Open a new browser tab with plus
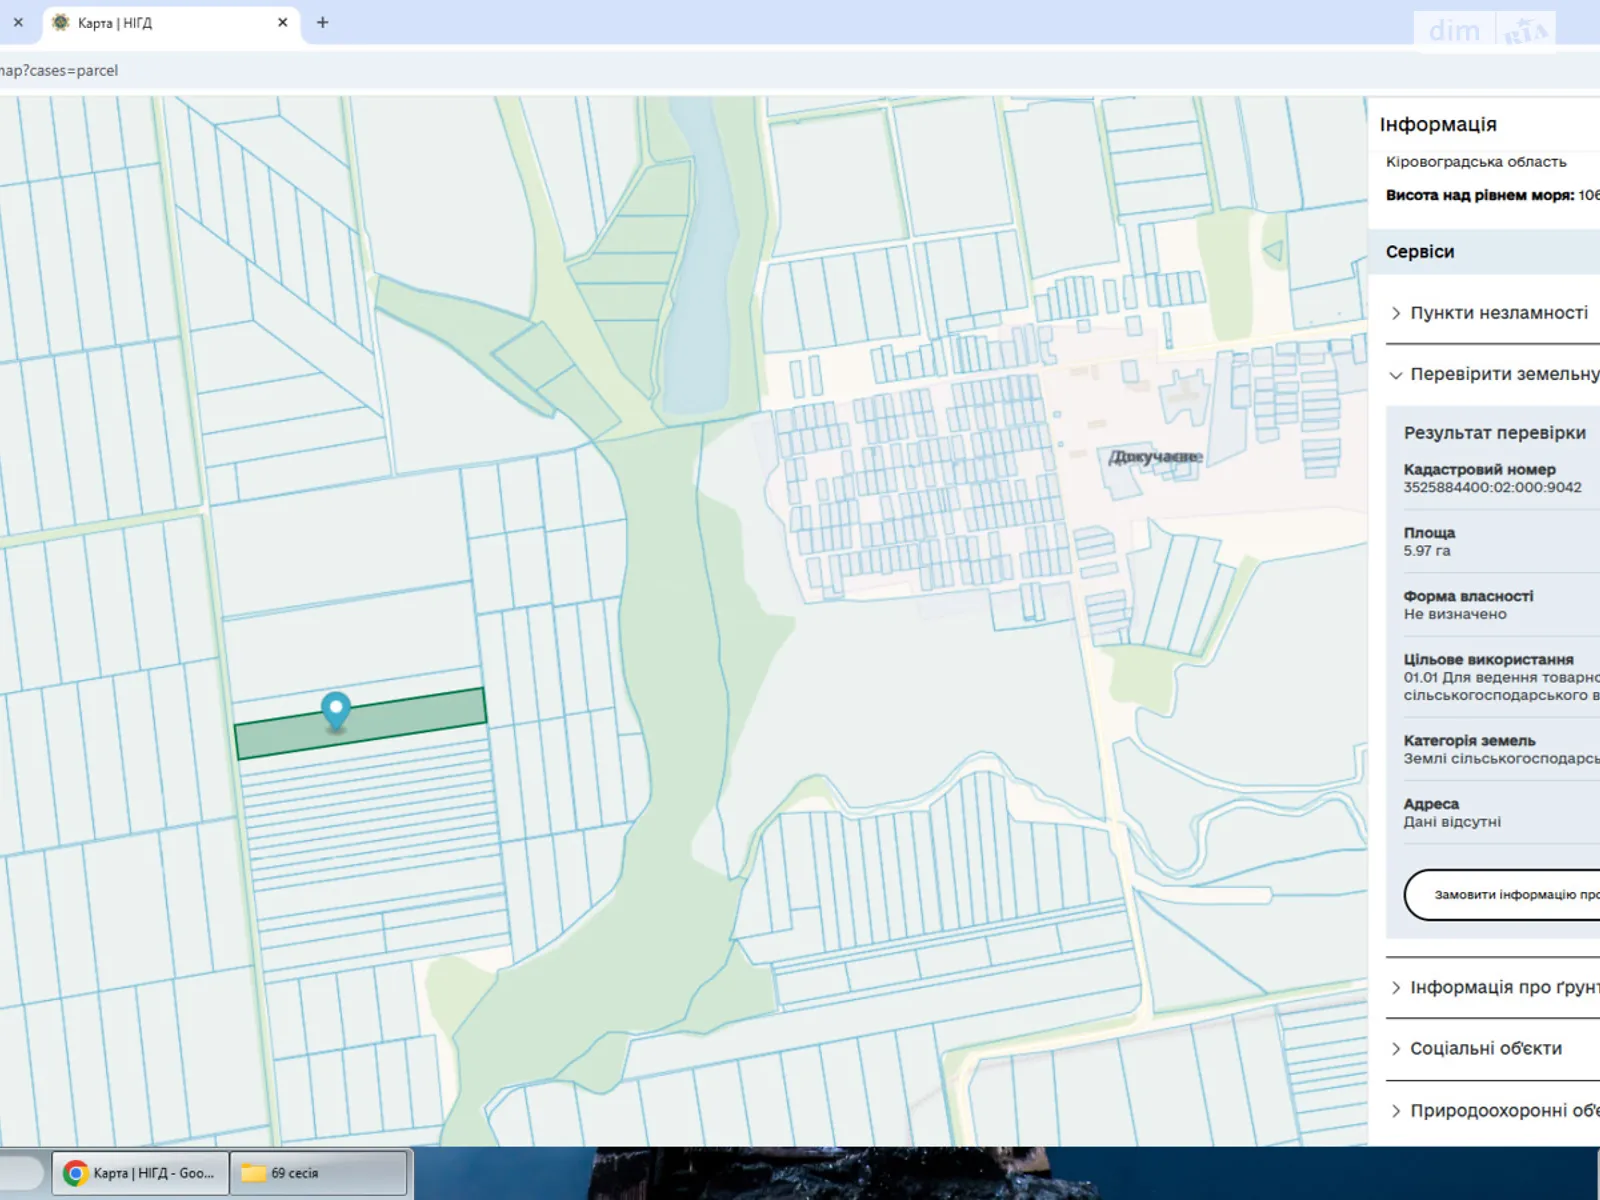This screenshot has width=1600, height=1200. pyautogui.click(x=322, y=22)
